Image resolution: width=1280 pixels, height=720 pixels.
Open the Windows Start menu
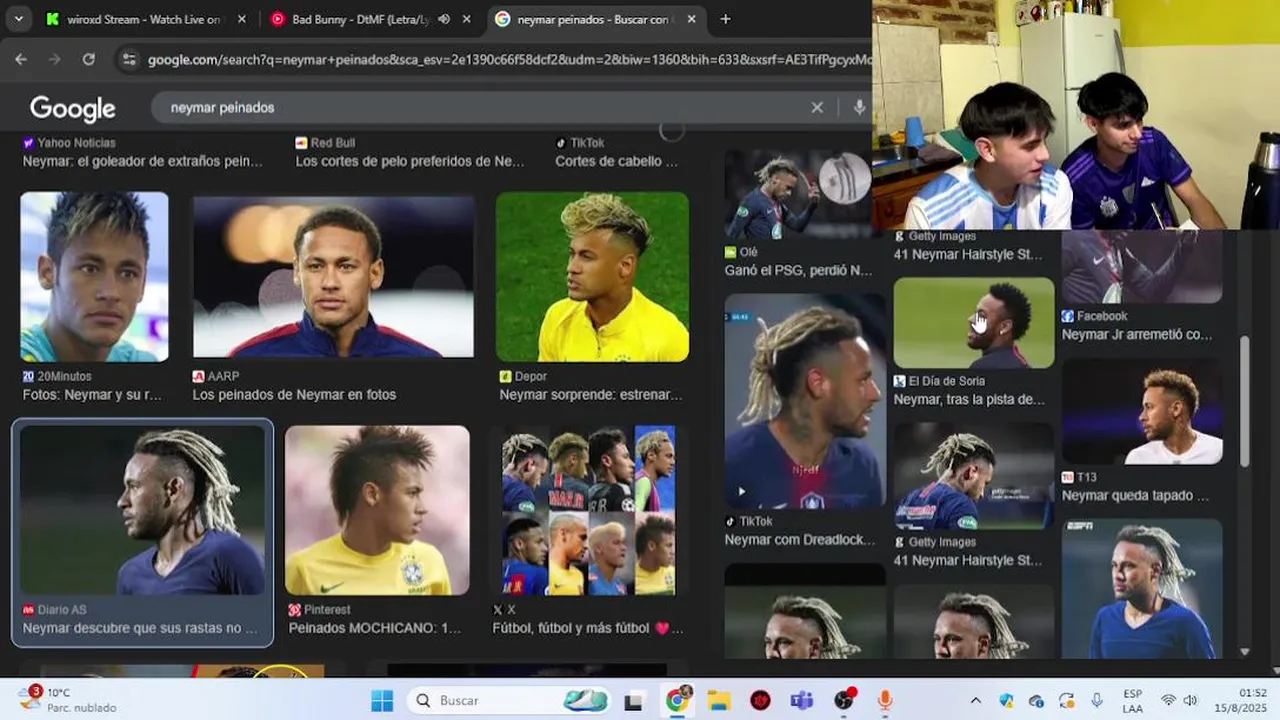click(382, 701)
